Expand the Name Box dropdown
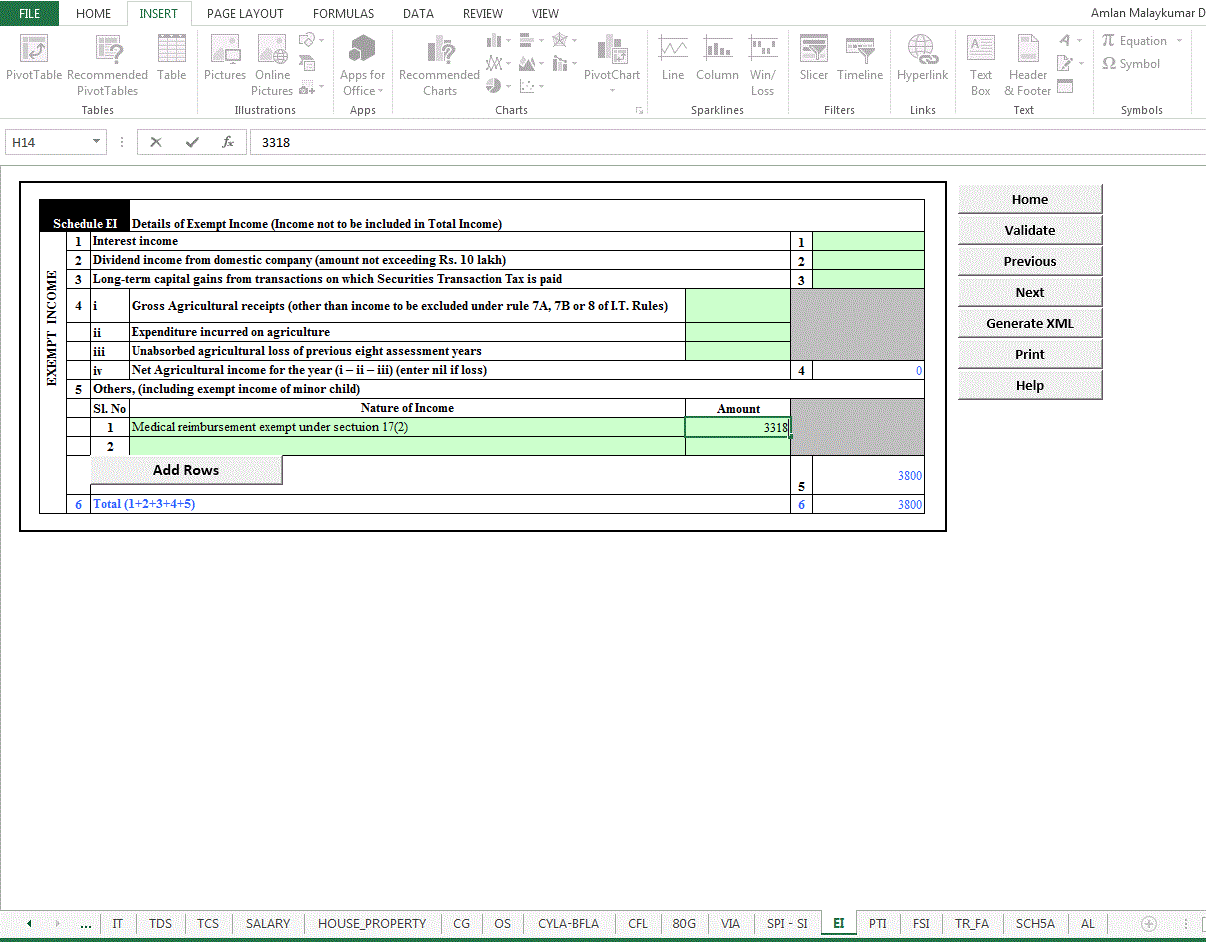 96,142
